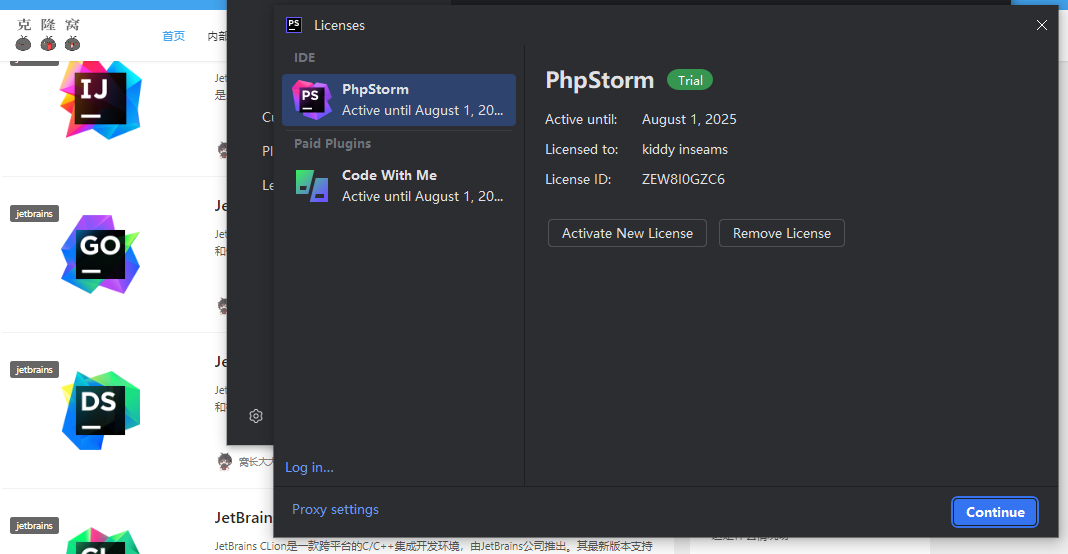The image size is (1068, 554).
Task: Click the jetbrains tag above GoLand logo
Action: (x=34, y=213)
